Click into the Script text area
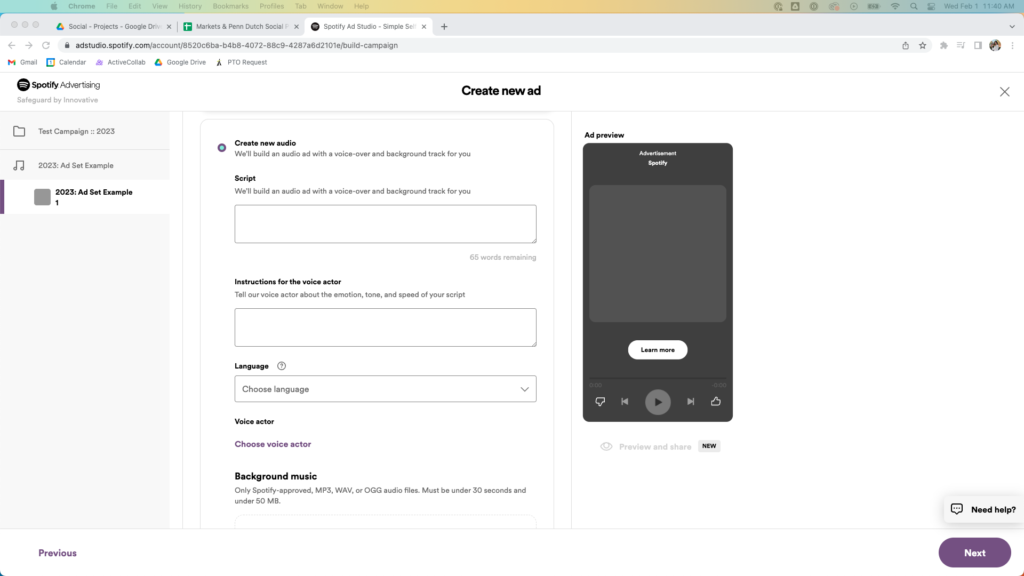The height and width of the screenshot is (576, 1024). (385, 224)
